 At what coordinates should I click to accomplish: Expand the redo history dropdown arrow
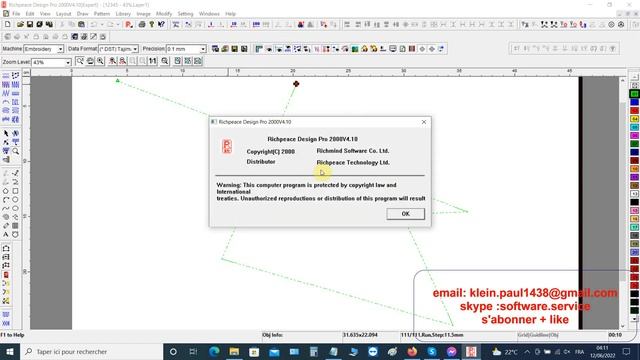pyautogui.click(x=118, y=24)
